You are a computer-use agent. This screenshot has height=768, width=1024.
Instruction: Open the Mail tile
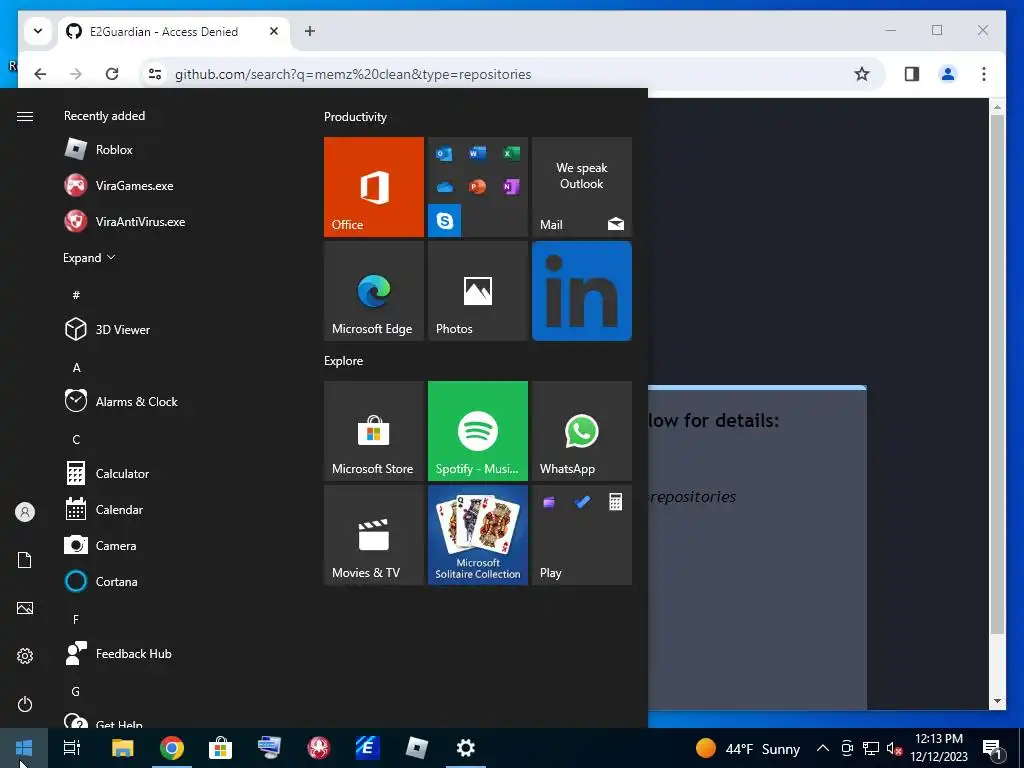point(582,187)
